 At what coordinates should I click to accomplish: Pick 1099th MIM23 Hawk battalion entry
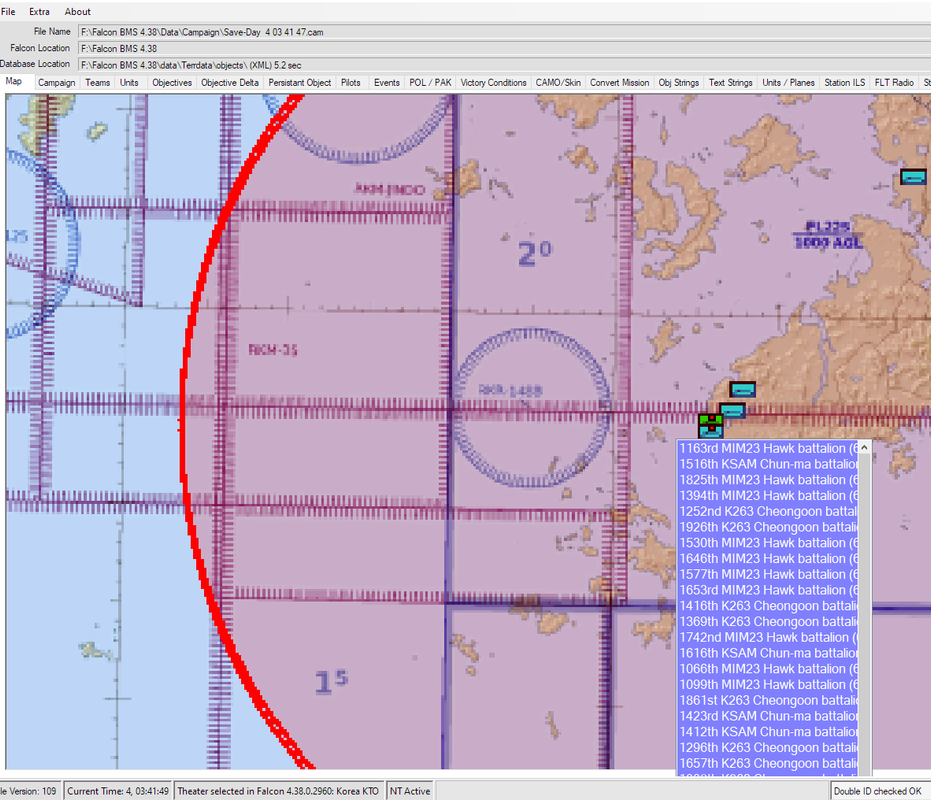pos(768,684)
